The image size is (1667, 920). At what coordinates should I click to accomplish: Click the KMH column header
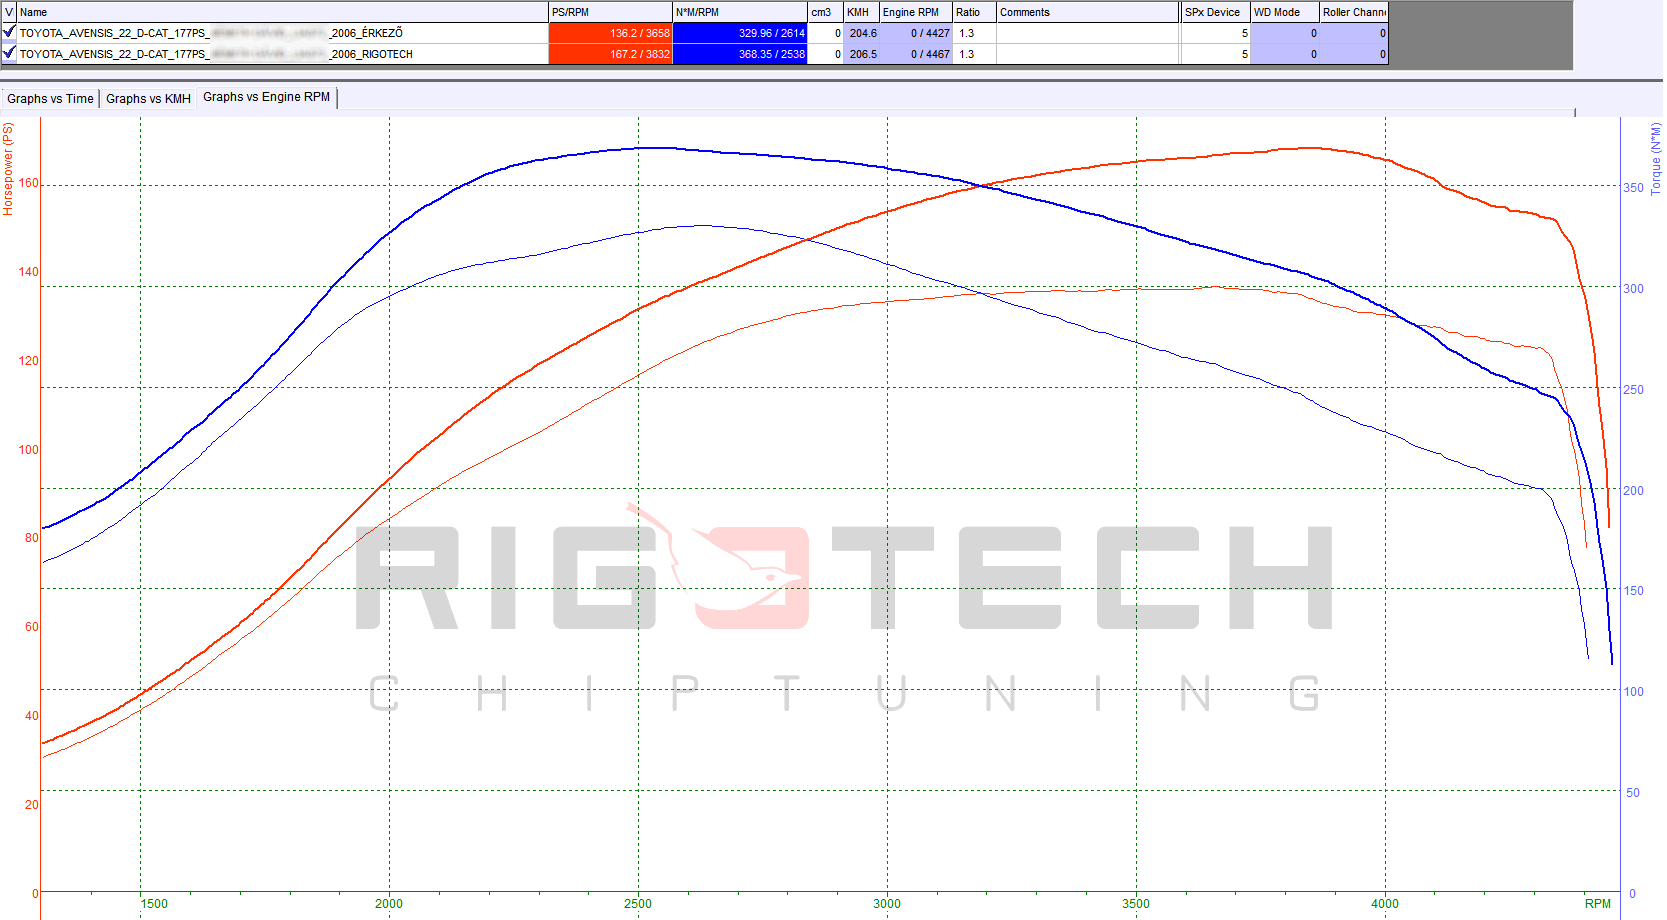pyautogui.click(x=861, y=12)
